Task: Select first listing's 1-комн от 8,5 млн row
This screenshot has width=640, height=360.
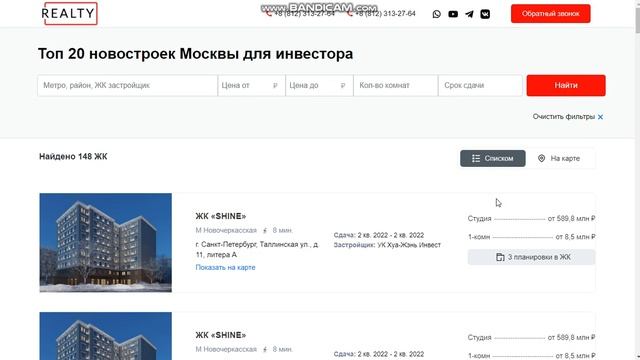Action: pos(531,237)
